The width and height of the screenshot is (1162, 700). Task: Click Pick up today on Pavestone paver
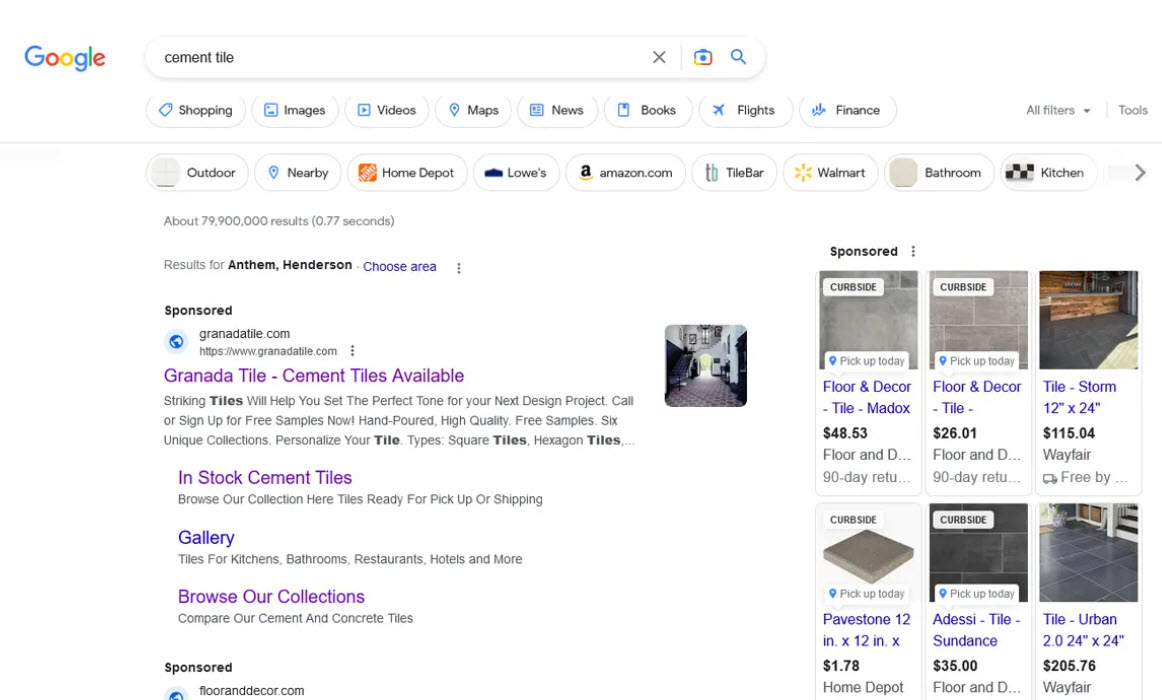pos(866,593)
